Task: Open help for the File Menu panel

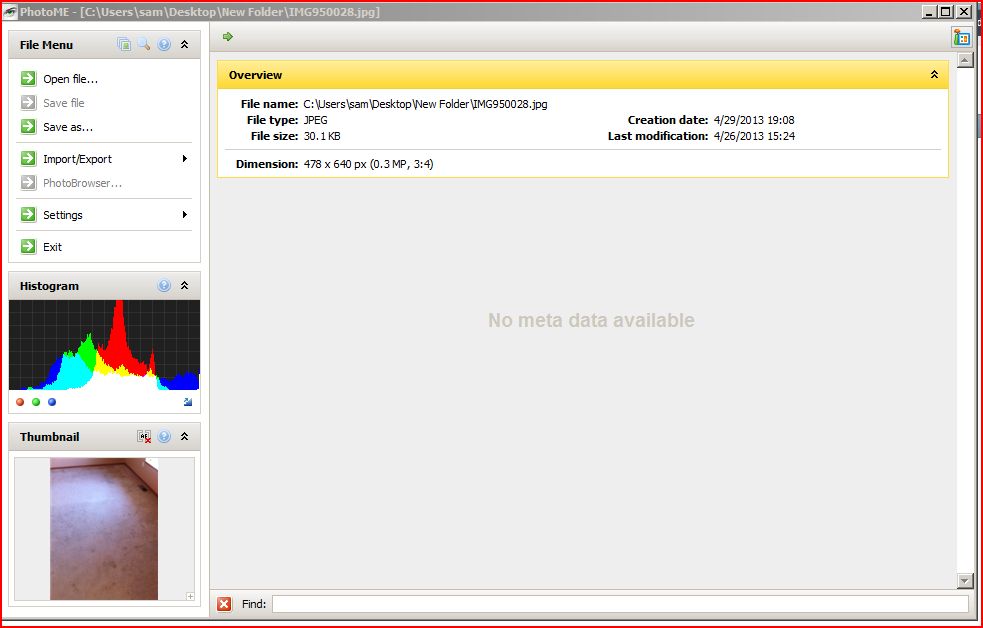Action: 164,45
